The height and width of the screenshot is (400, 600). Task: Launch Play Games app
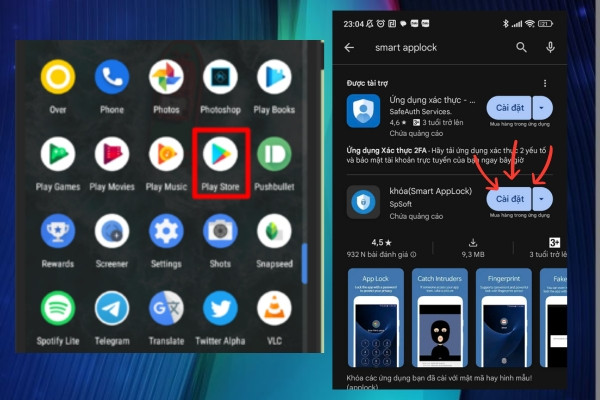tap(58, 154)
